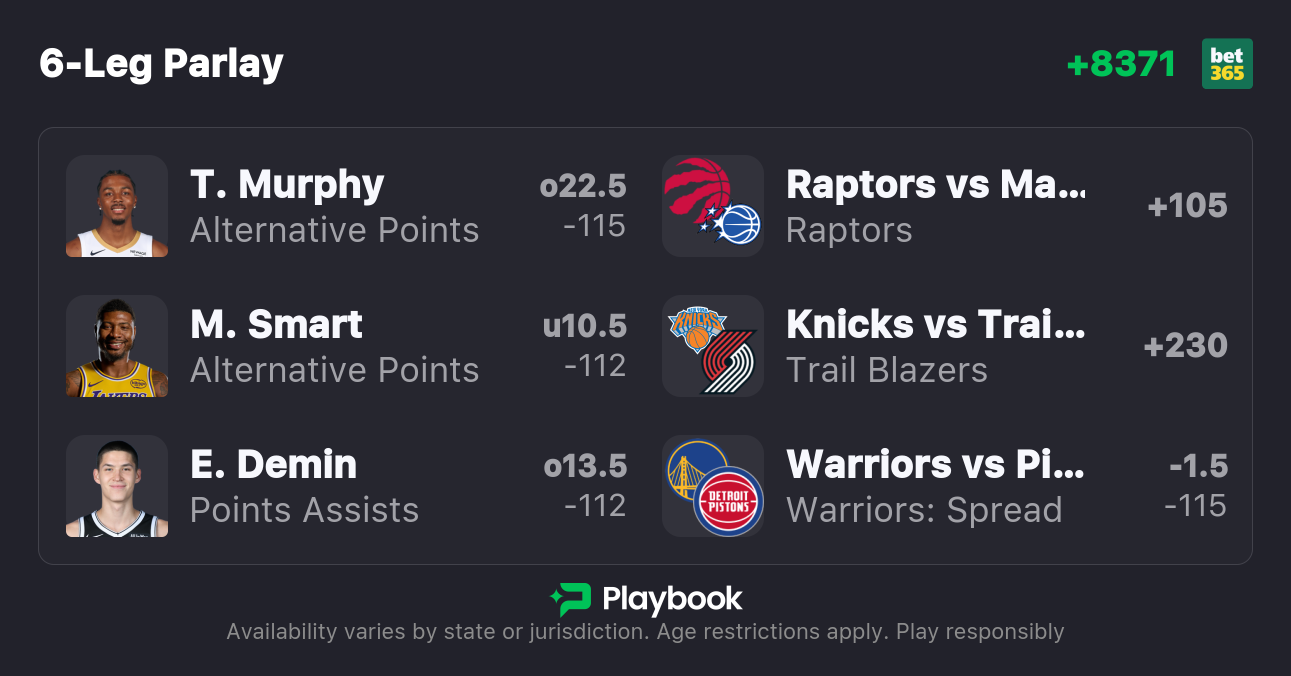Image resolution: width=1291 pixels, height=676 pixels.
Task: Click the Knicks vs Trail Blazers logos
Action: [713, 346]
